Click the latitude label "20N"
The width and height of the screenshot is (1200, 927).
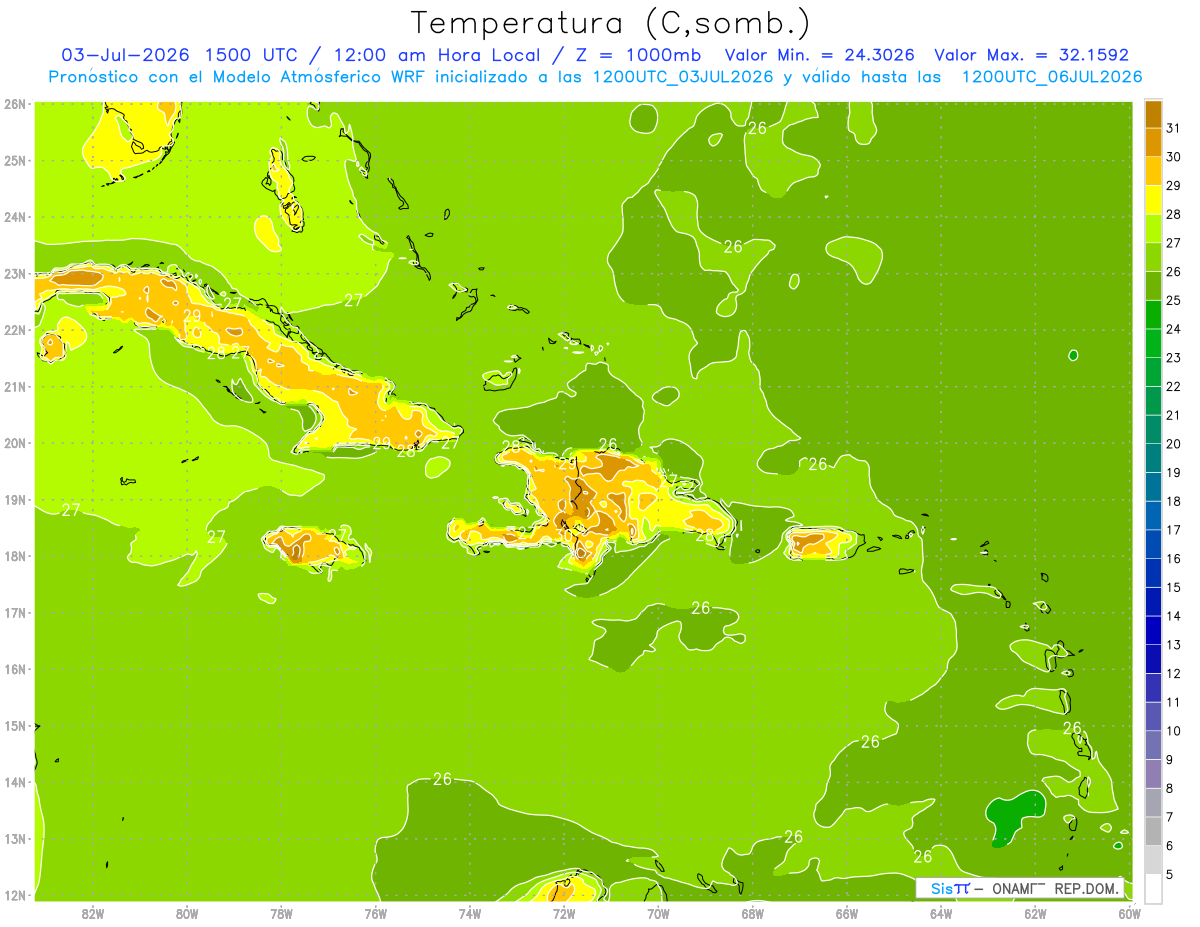14,443
